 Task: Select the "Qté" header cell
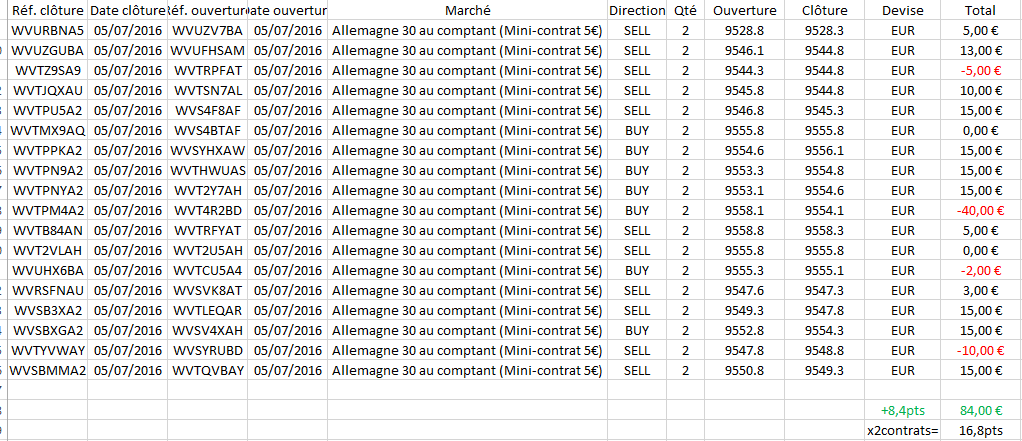coord(685,10)
